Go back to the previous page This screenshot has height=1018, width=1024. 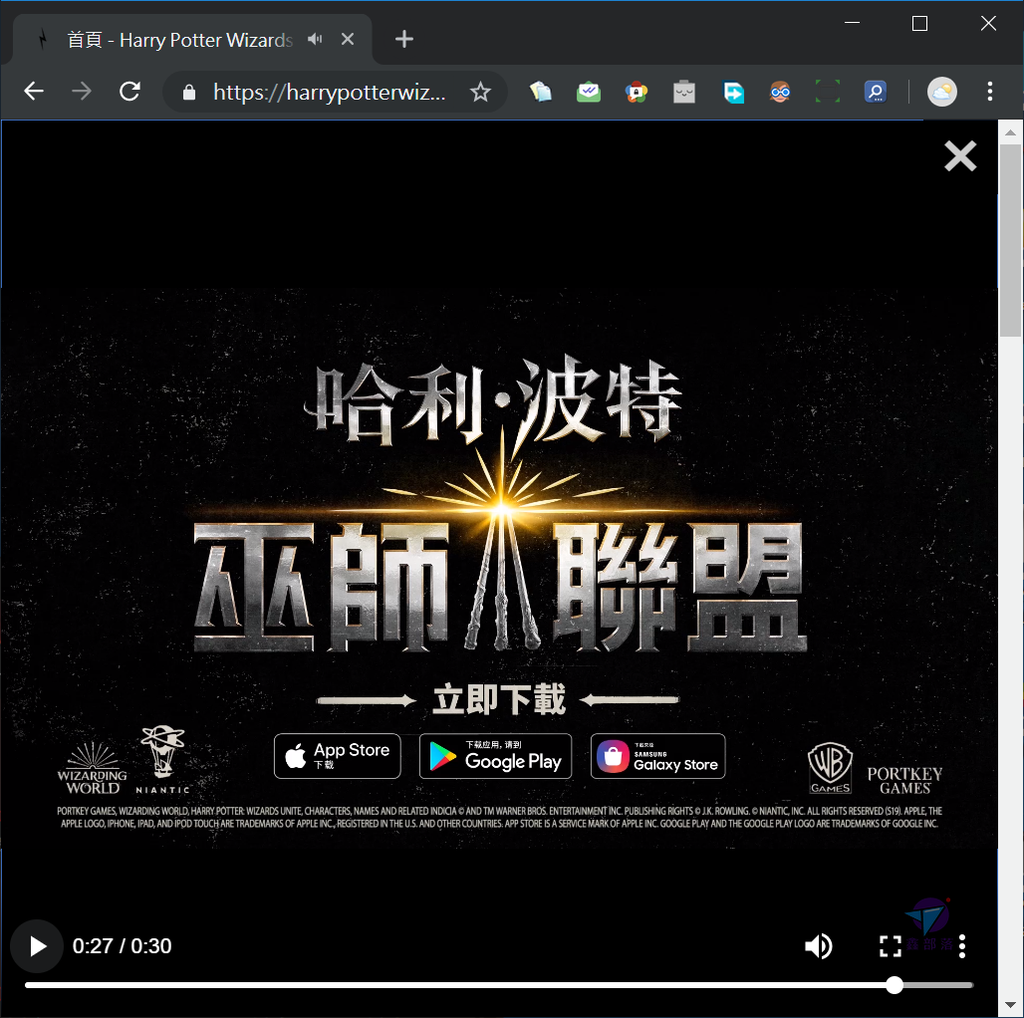point(33,91)
